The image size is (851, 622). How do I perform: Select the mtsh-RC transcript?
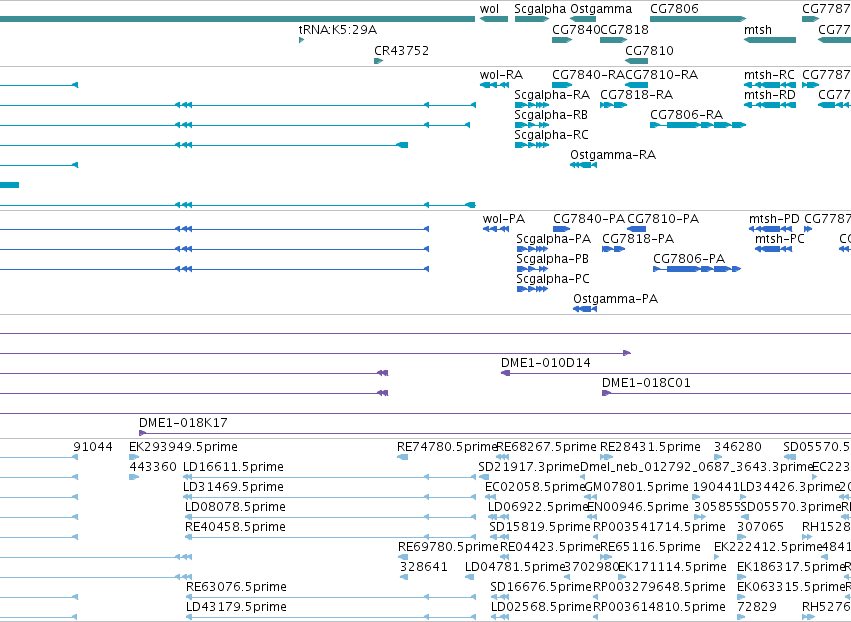click(770, 85)
